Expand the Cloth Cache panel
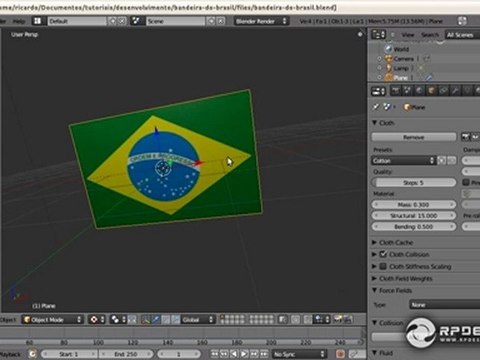 pyautogui.click(x=374, y=242)
